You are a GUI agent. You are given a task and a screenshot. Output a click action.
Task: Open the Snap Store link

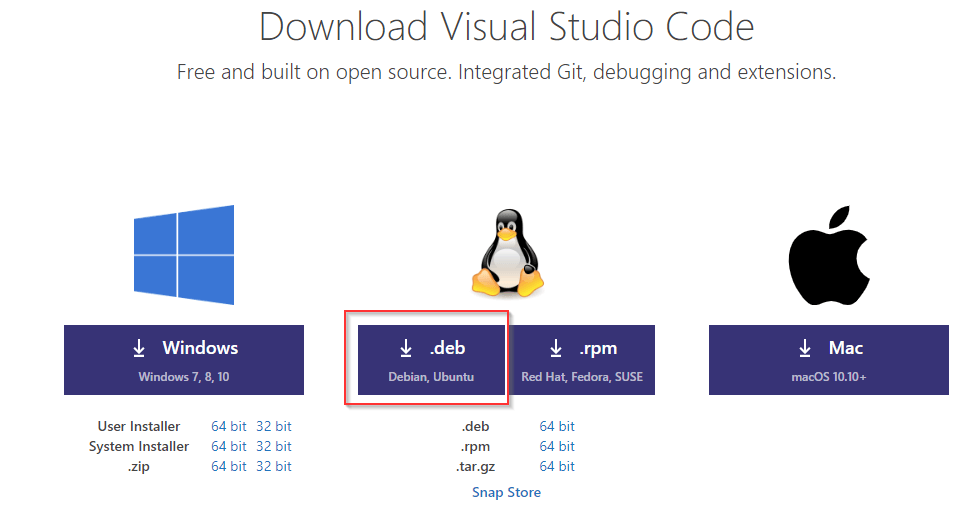506,492
